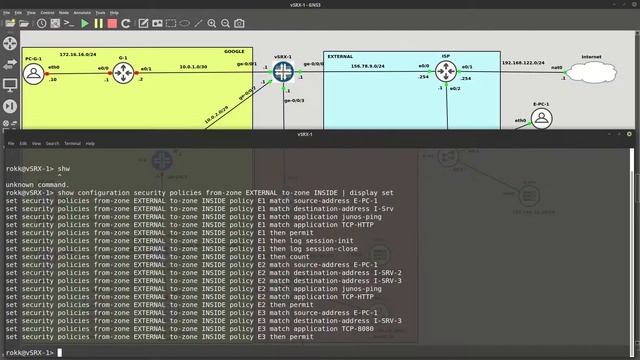Select the Insert picture tool
Image resolution: width=640 pixels, height=360 pixels.
coord(157,23)
